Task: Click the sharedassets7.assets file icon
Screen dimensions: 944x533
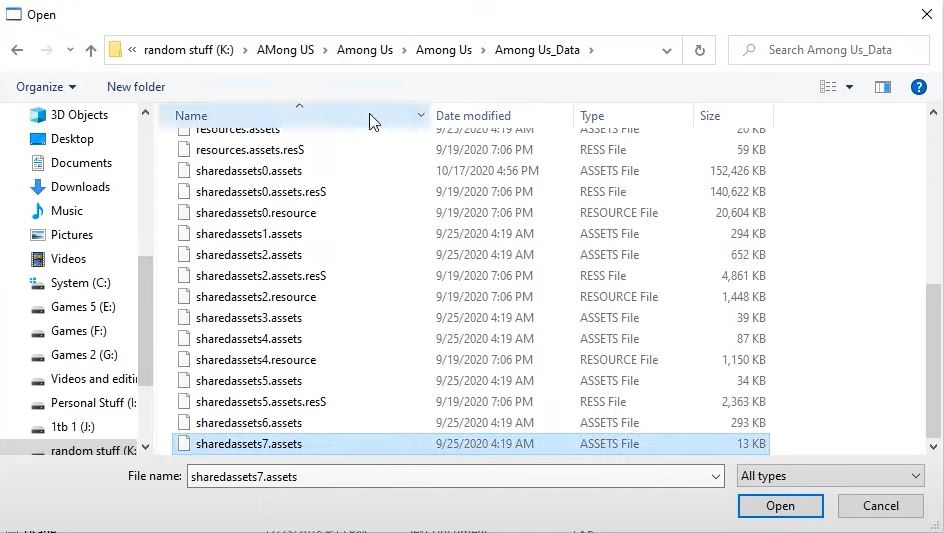Action: point(184,444)
